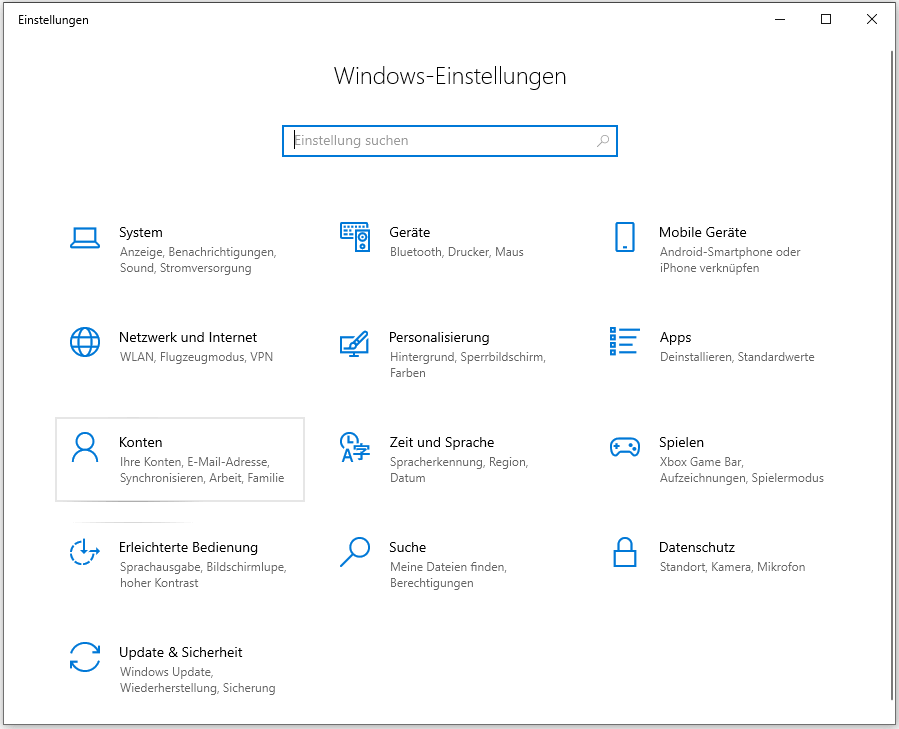Go to Spielen title
Screen dimensions: 899x729
(x=681, y=442)
